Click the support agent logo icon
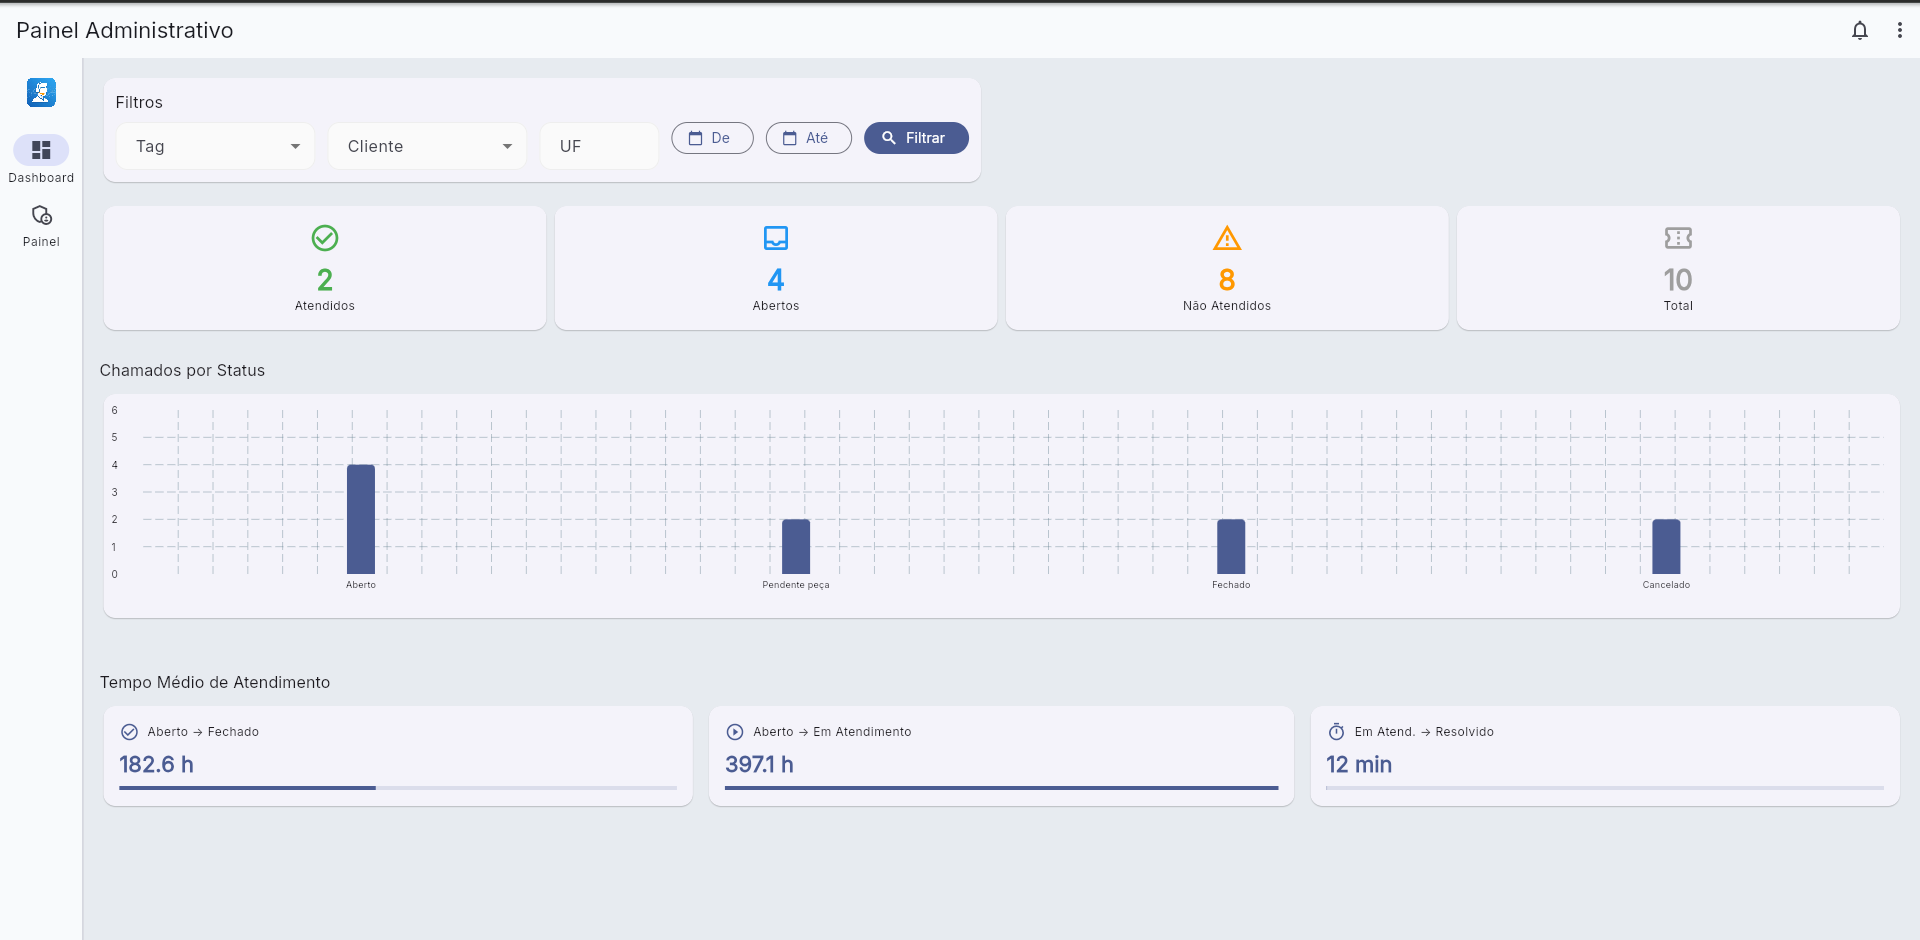 point(41,93)
